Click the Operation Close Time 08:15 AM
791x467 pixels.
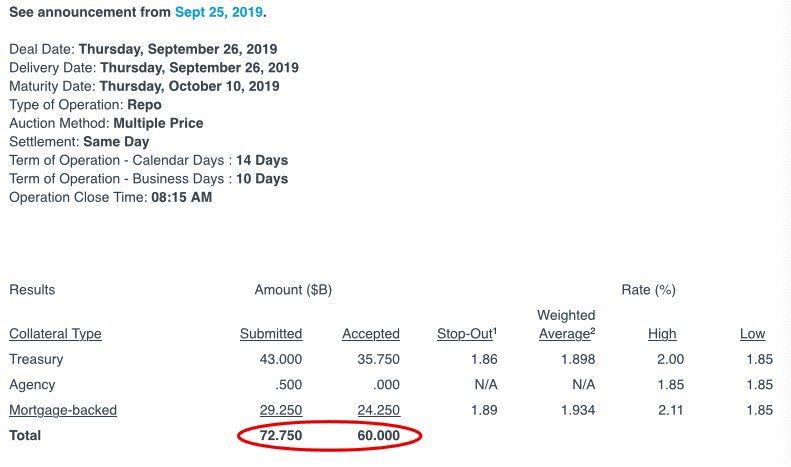[182, 197]
